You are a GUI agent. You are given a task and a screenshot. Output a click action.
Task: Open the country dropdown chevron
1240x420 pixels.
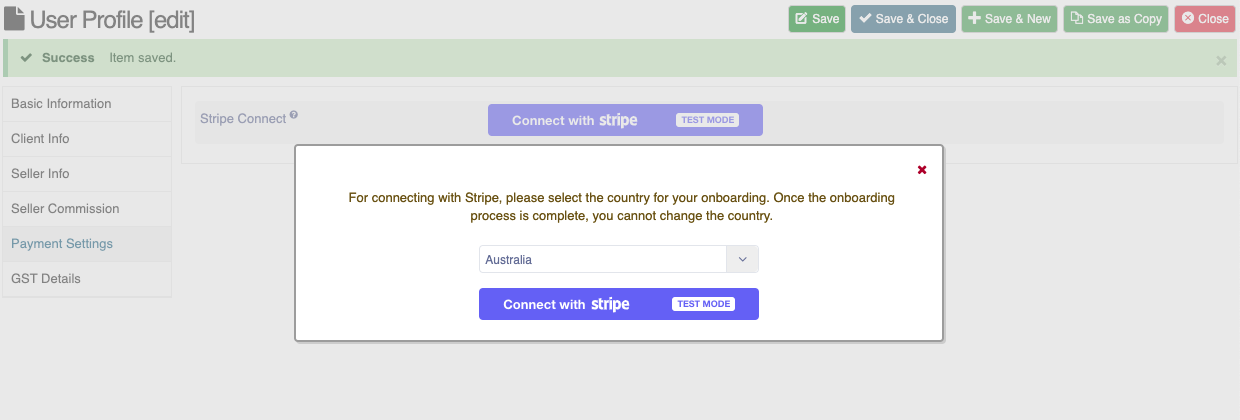742,259
